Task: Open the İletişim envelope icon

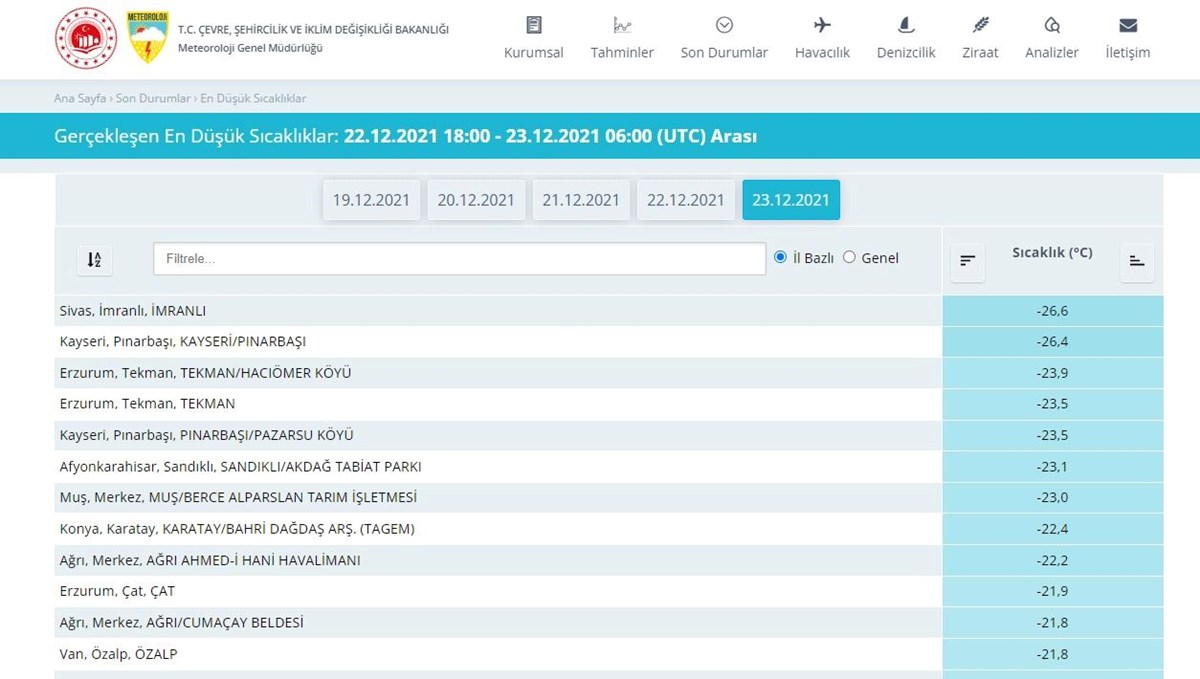Action: [x=1128, y=25]
